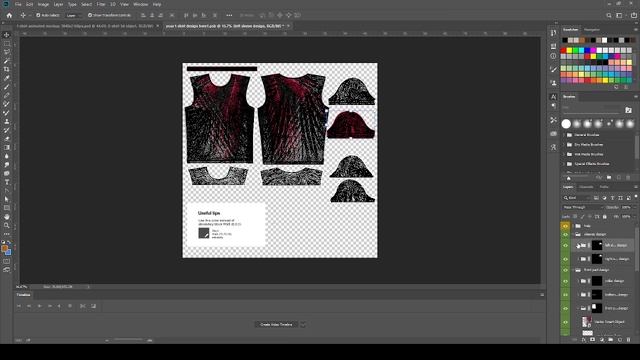Viewport: 640px width, 360px height.
Task: Open dropdown arrow beside Create Video Timeline
Action: pos(303,324)
